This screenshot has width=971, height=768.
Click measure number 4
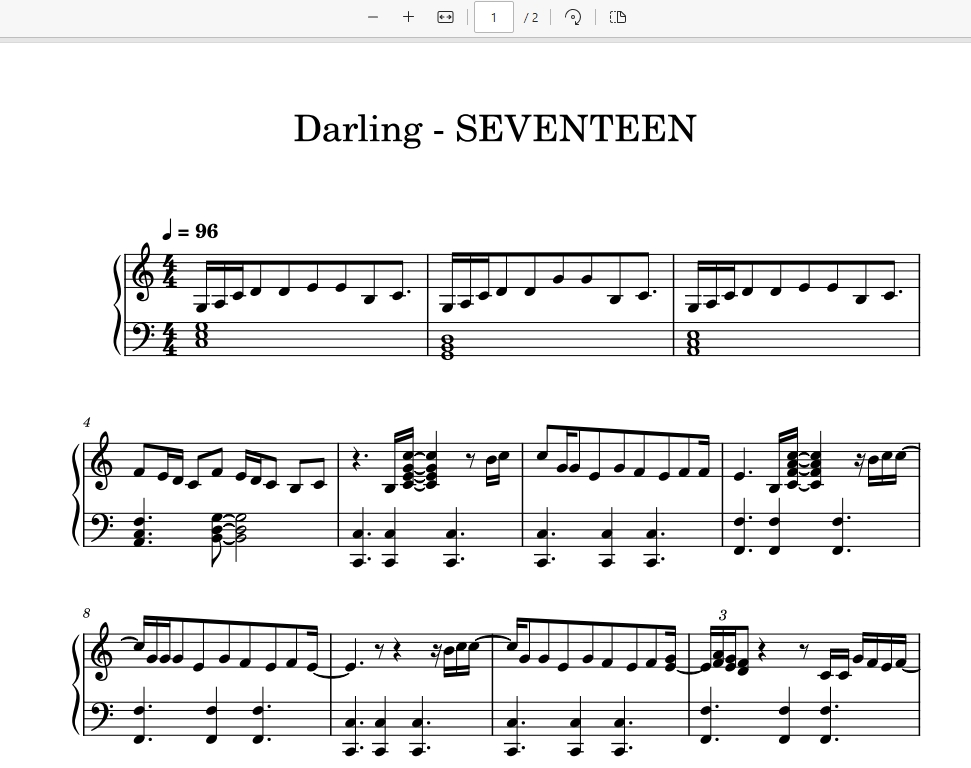click(87, 422)
